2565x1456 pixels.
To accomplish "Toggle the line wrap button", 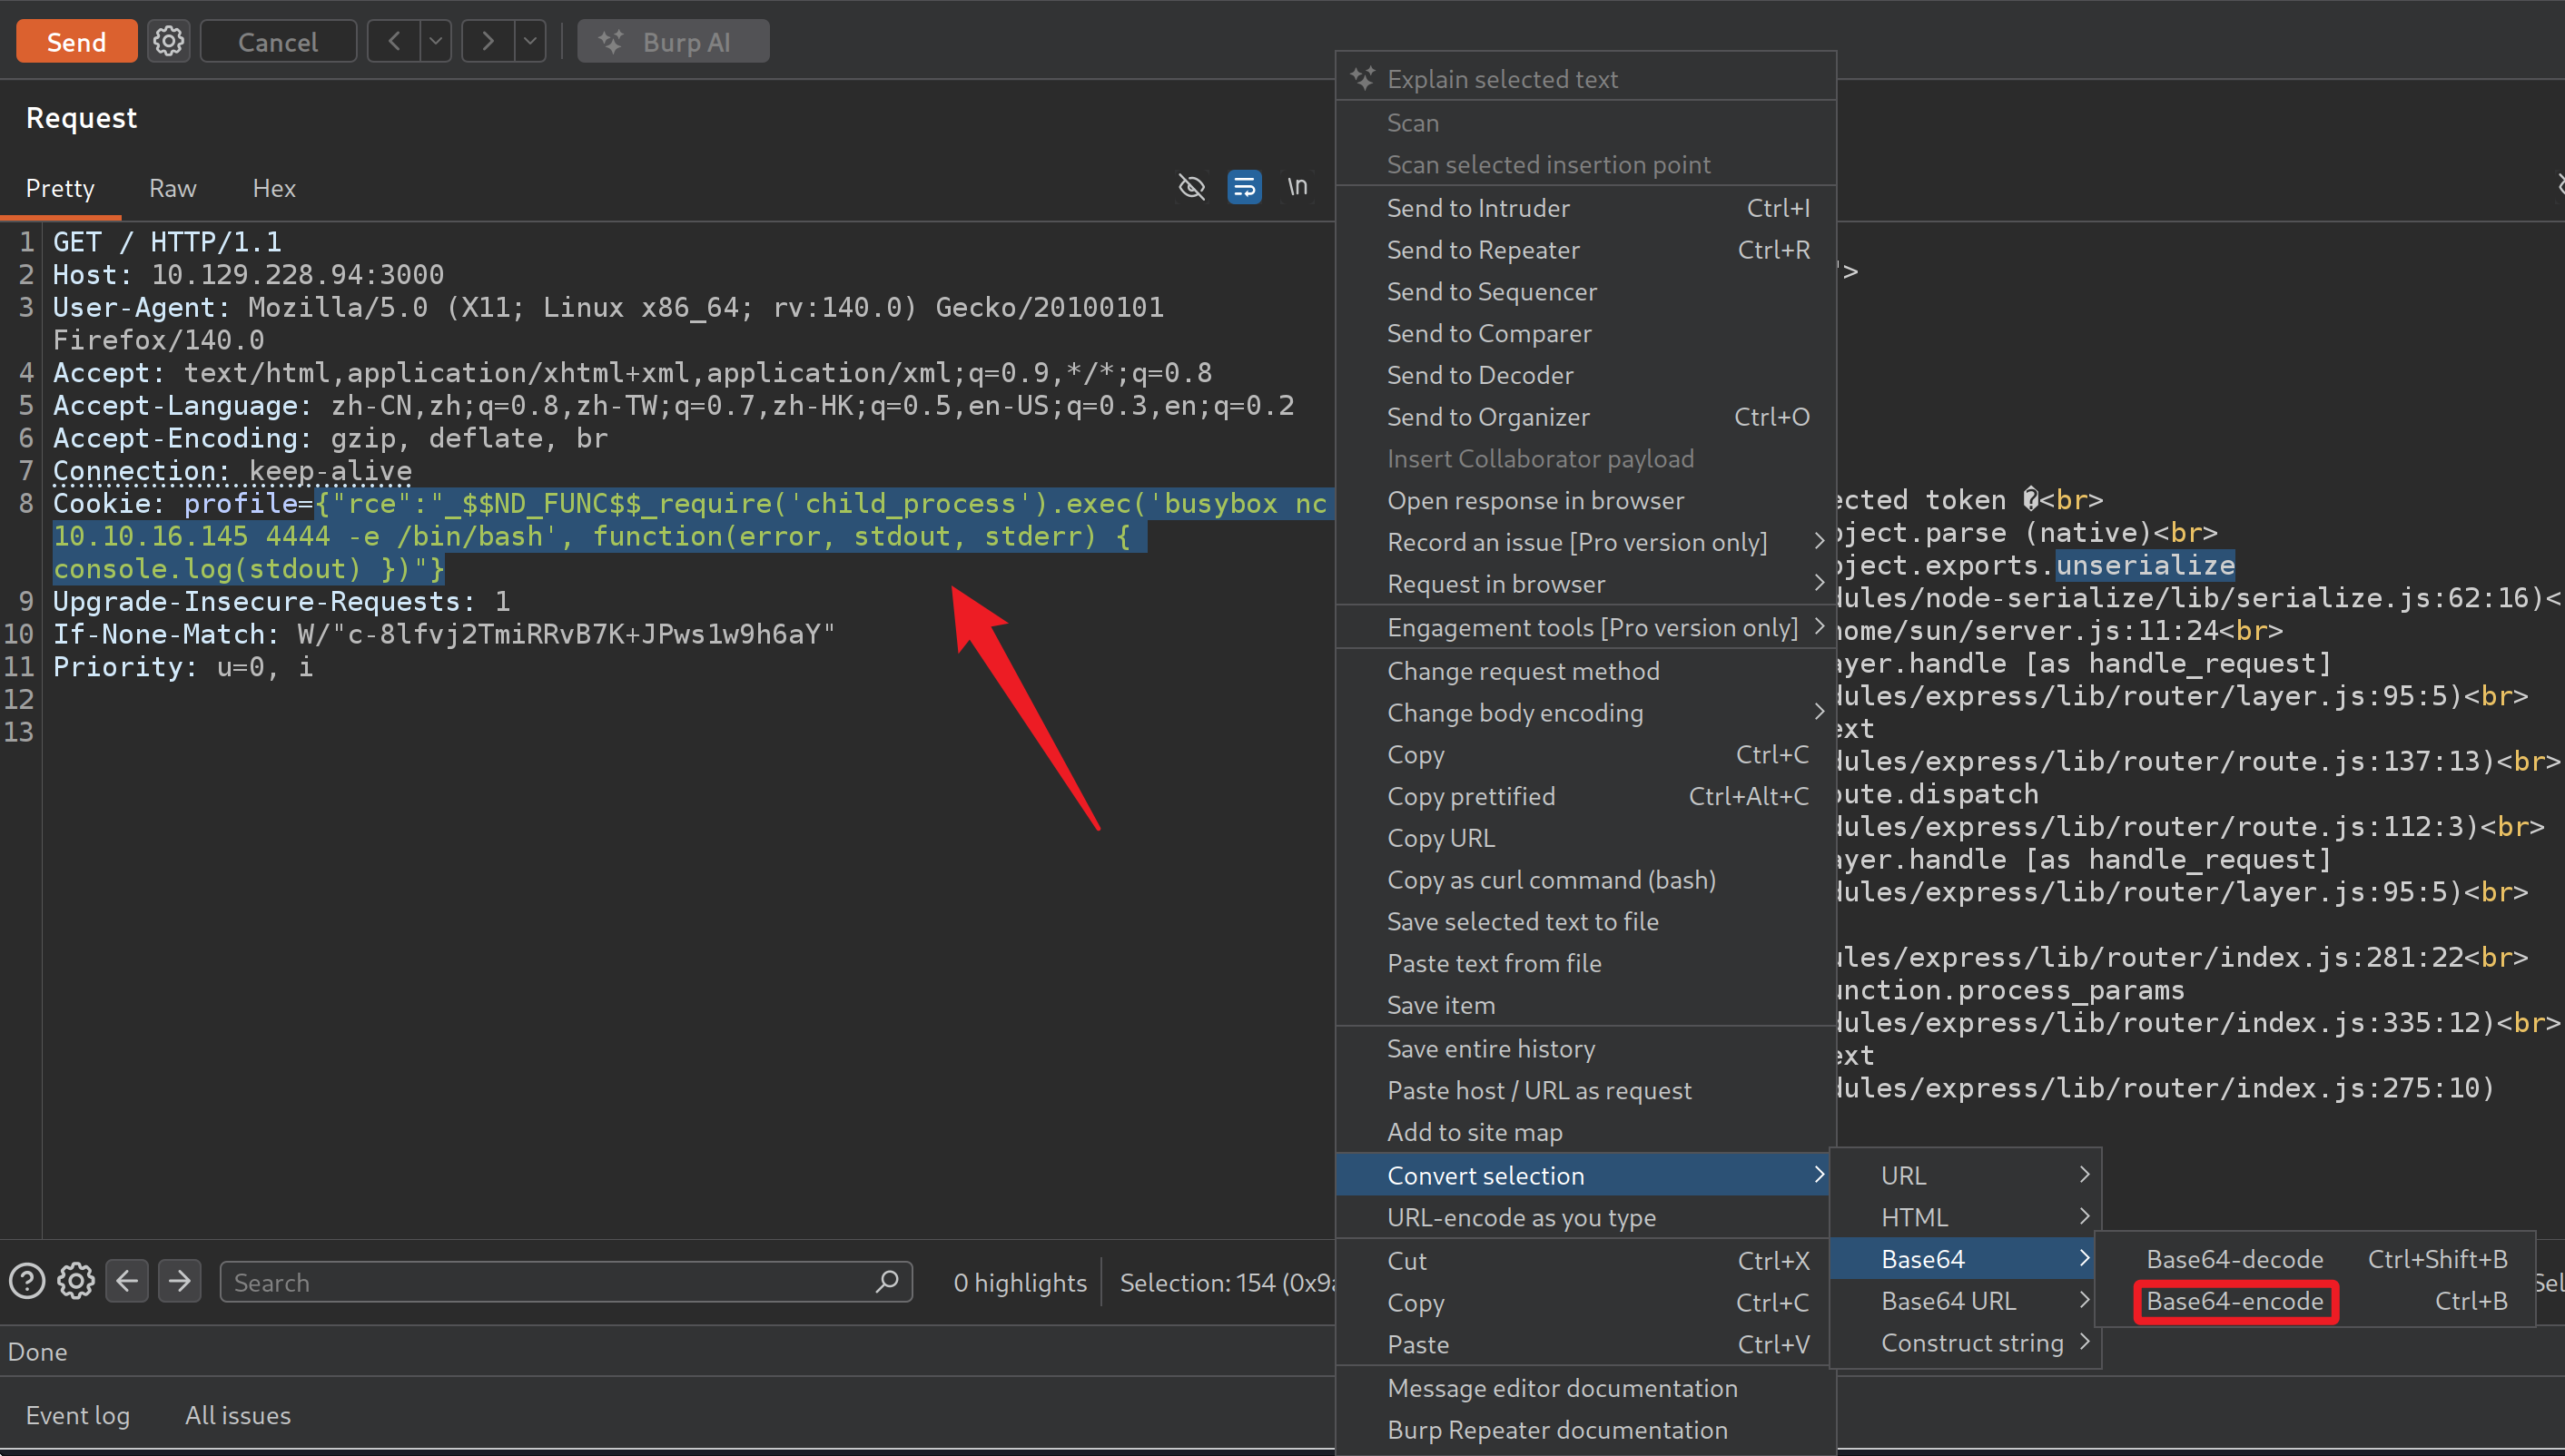I will click(1244, 187).
